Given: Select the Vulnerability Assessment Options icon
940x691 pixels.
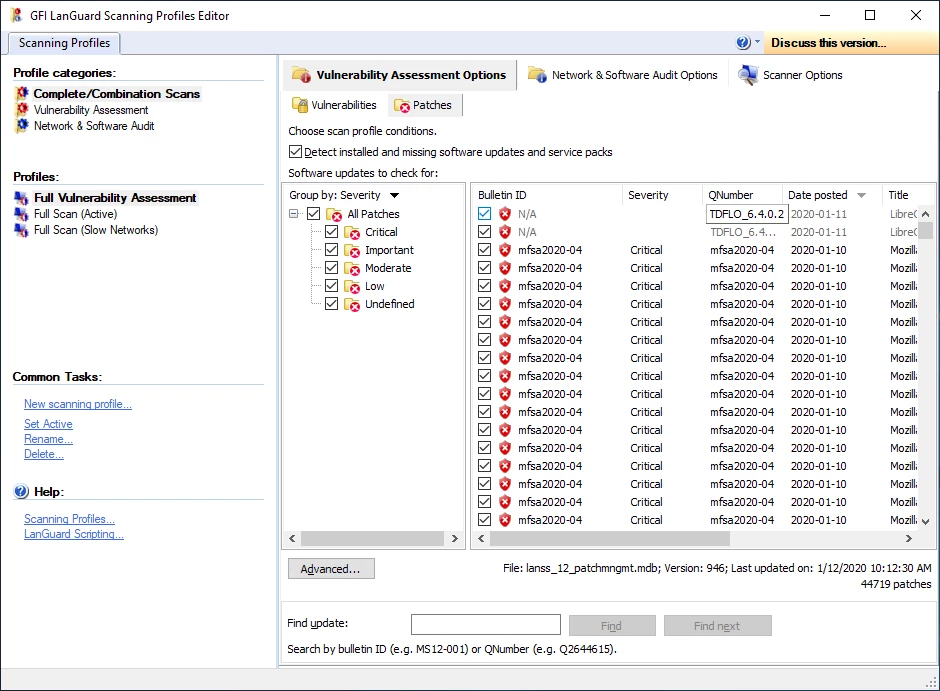Looking at the screenshot, I should [304, 74].
